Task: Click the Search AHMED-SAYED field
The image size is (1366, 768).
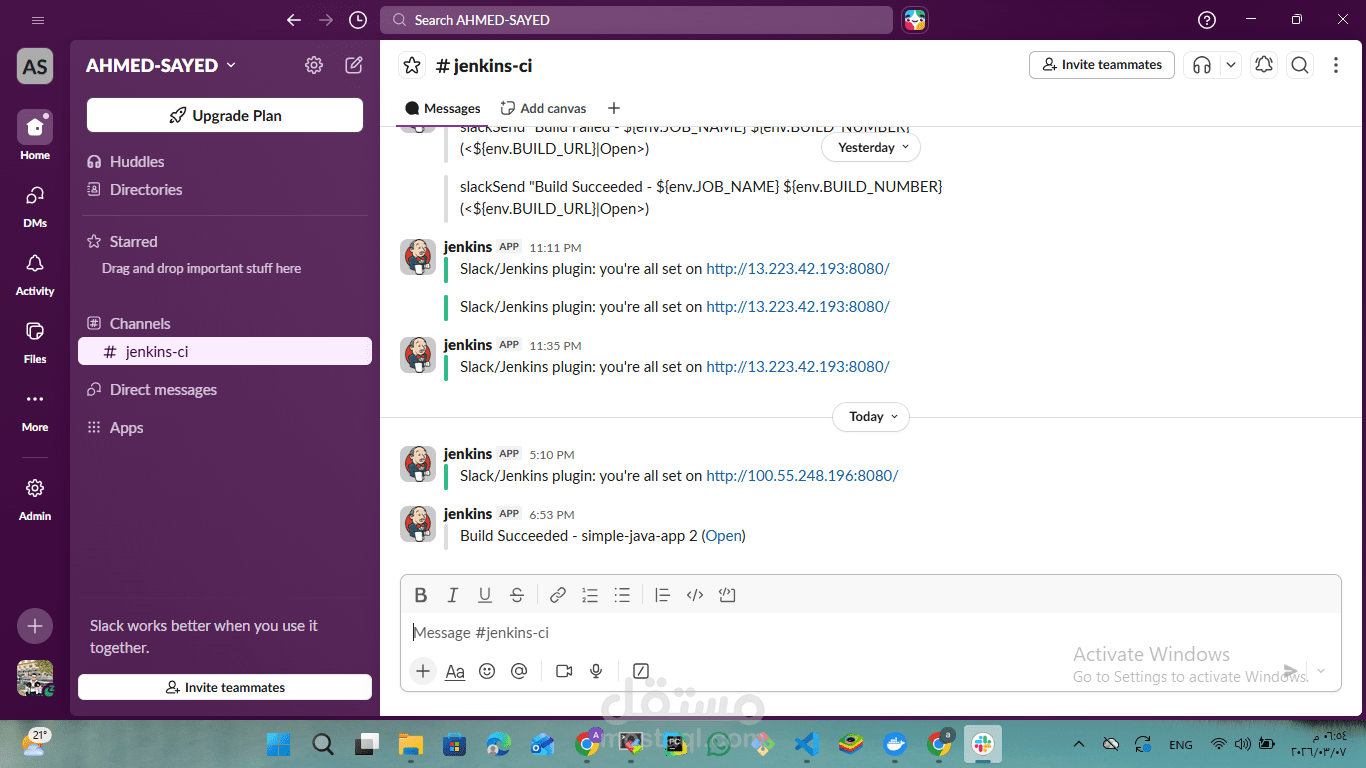Action: (x=636, y=20)
